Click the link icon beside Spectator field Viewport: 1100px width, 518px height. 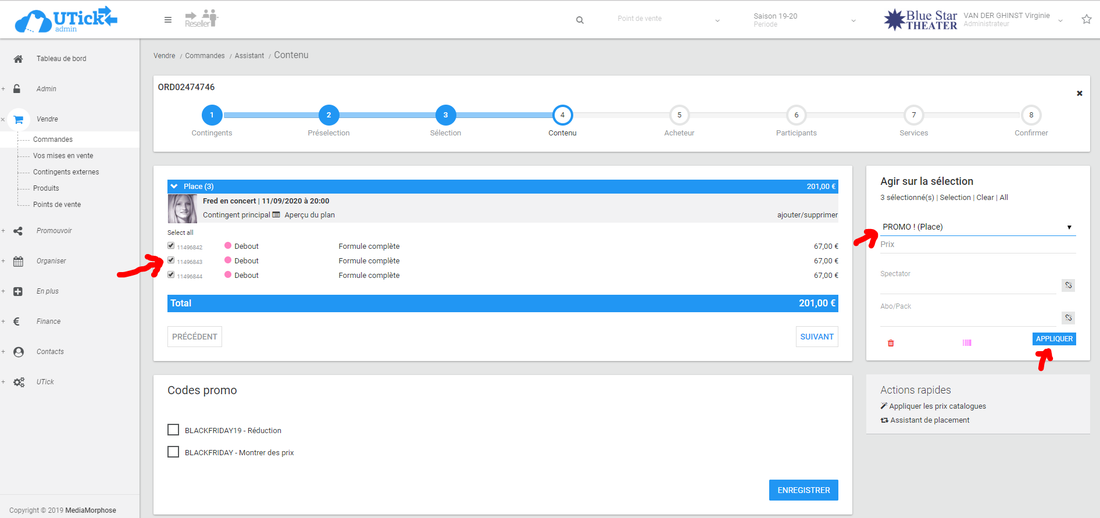tap(1068, 286)
